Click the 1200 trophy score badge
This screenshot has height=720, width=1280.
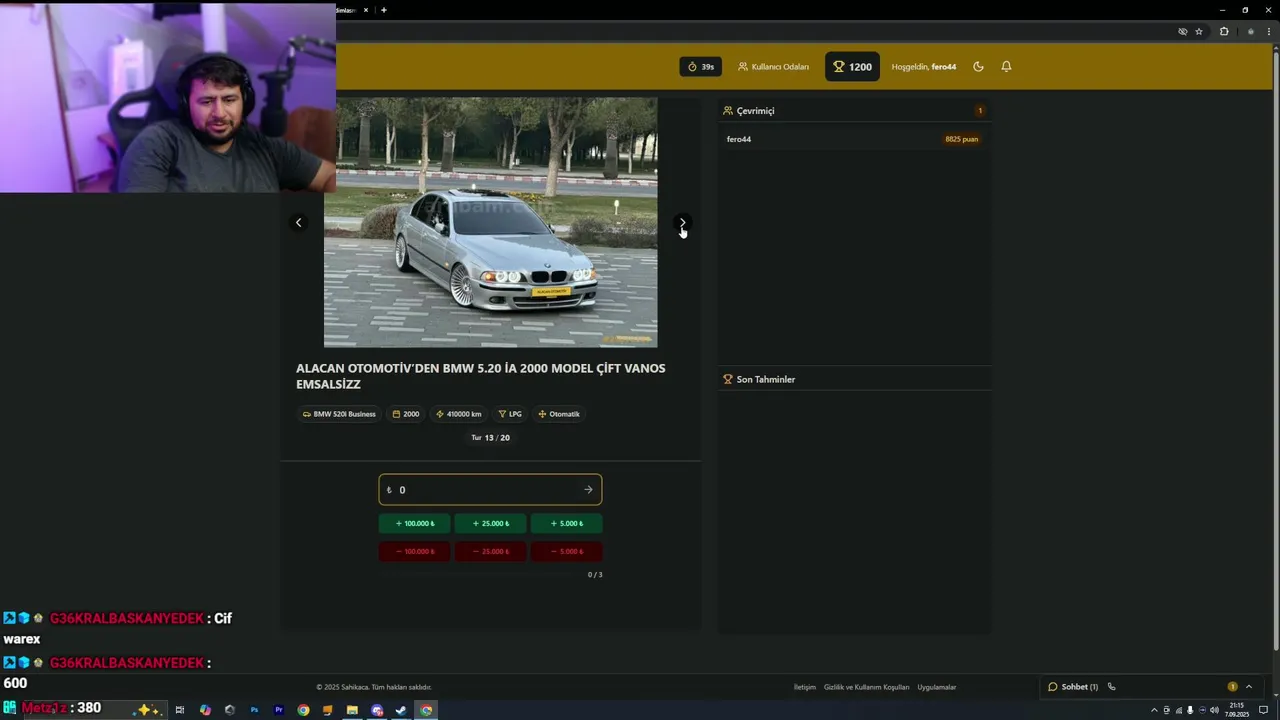[853, 67]
